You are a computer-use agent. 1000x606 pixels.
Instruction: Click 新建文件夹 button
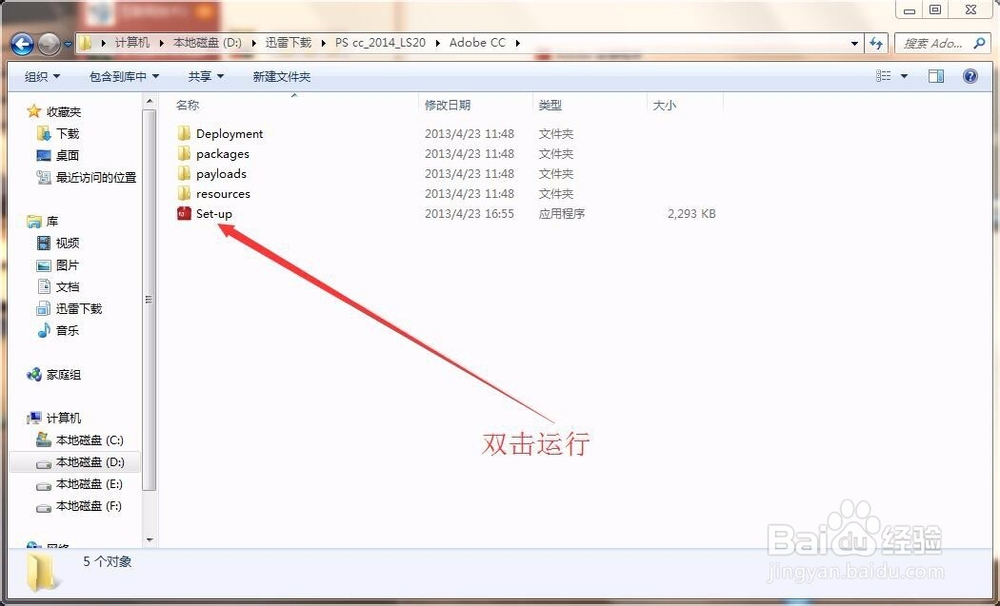click(282, 77)
